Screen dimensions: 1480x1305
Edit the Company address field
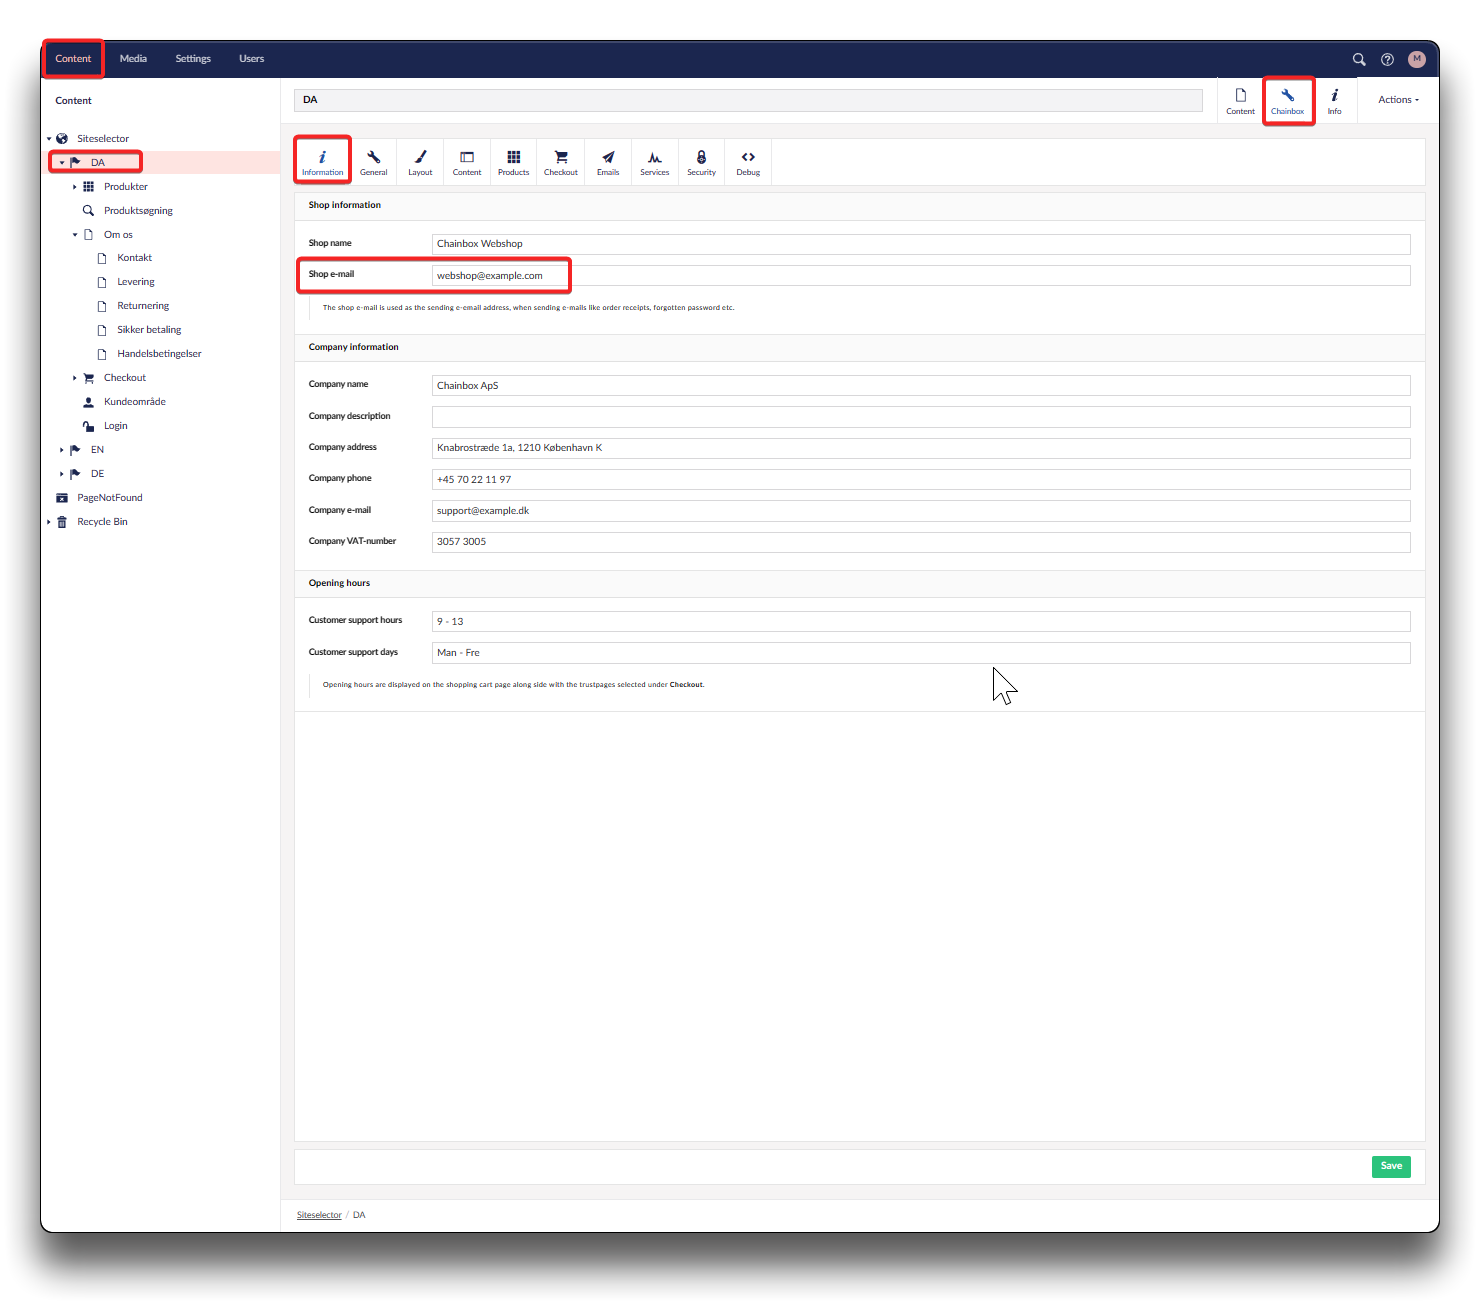click(x=921, y=448)
